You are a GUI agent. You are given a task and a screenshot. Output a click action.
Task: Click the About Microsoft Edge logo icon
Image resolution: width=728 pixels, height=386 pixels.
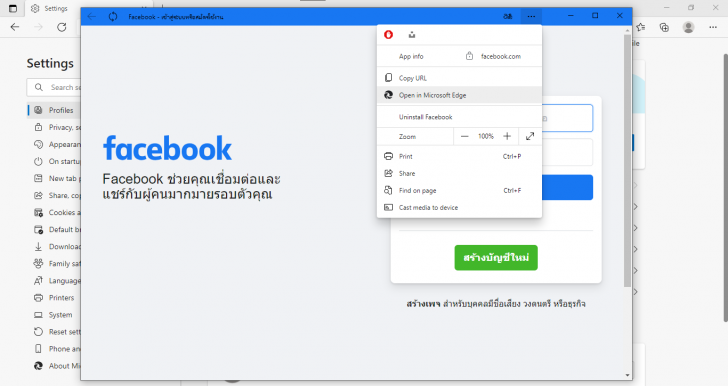[39, 366]
